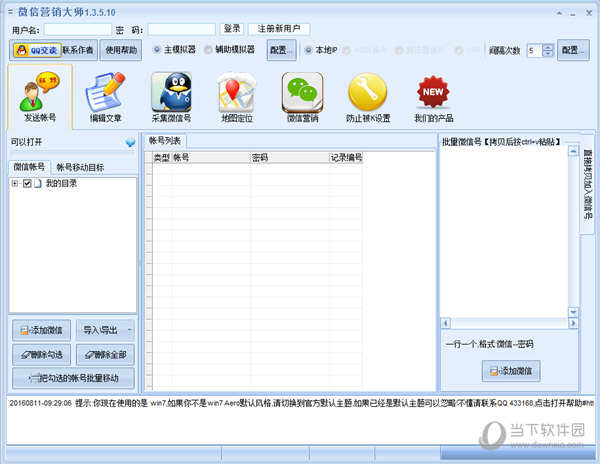Click the window menu icon left of the title

(x=10, y=12)
